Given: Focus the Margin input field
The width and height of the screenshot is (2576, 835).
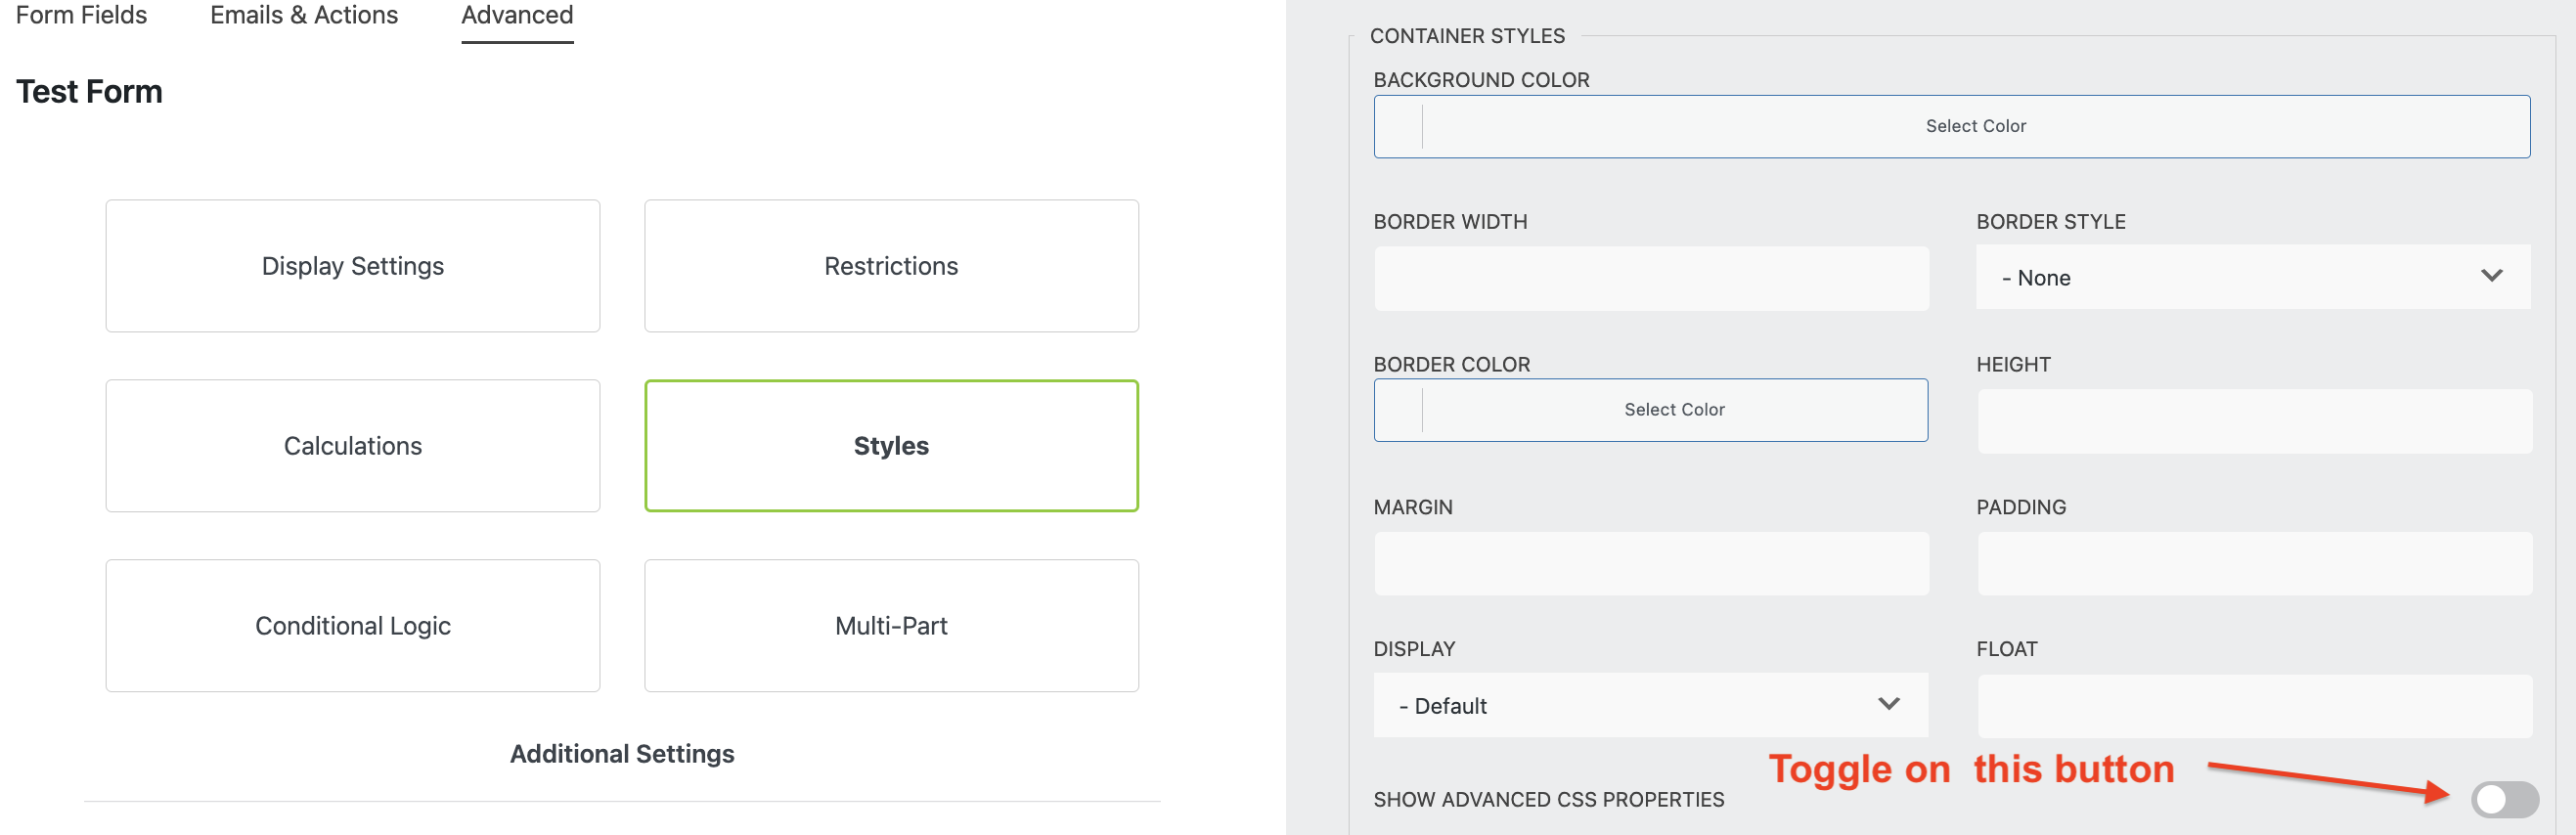Looking at the screenshot, I should 1651,563.
